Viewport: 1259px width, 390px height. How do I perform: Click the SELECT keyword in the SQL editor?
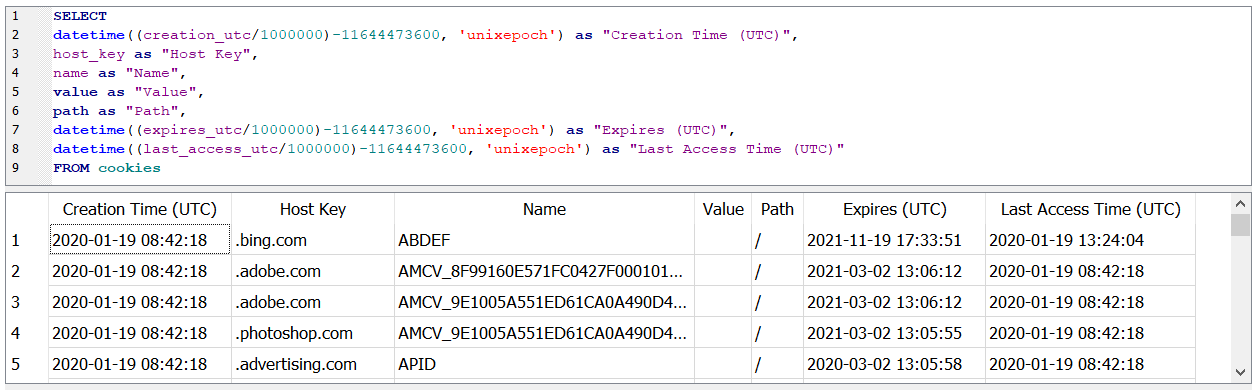point(80,16)
